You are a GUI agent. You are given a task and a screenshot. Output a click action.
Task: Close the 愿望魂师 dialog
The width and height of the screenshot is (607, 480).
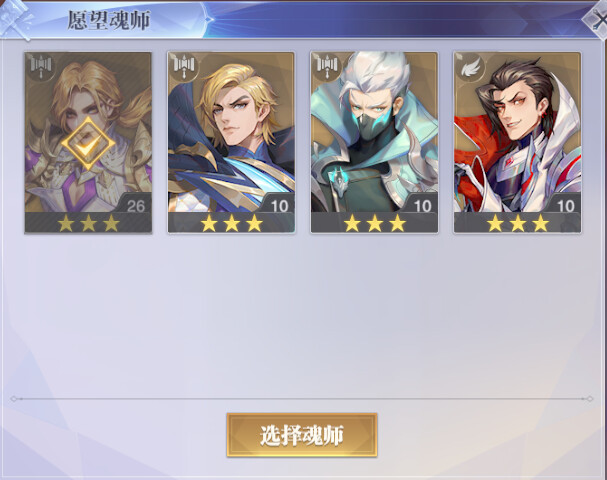596,20
